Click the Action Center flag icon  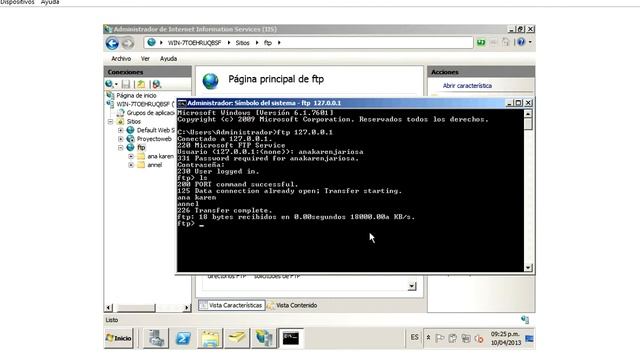coord(440,338)
